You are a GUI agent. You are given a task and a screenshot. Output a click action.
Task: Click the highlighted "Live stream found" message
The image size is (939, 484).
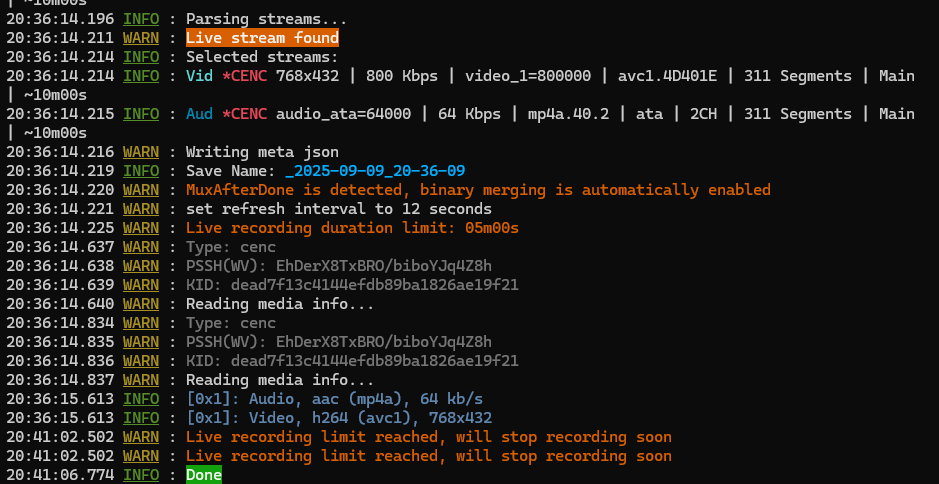[262, 38]
